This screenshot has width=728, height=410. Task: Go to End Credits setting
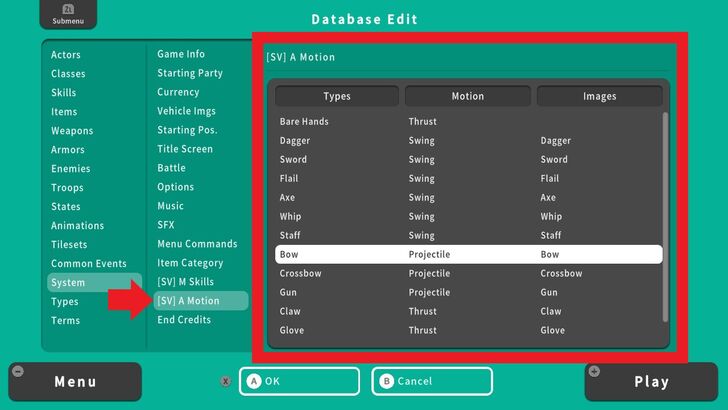point(184,320)
